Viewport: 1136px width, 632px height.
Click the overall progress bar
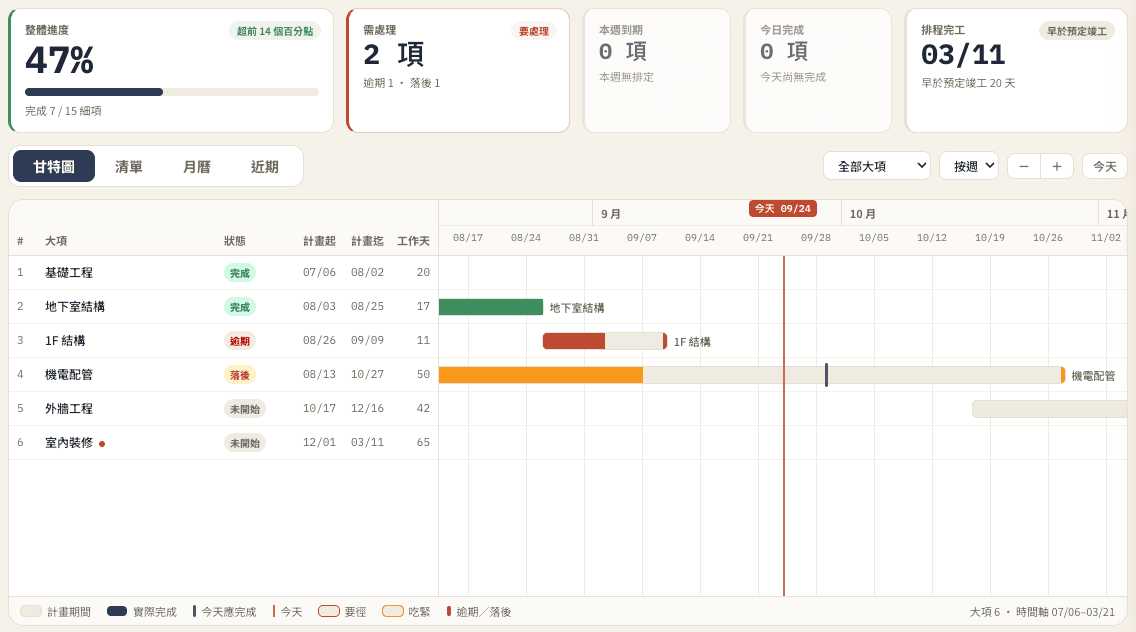tap(172, 92)
